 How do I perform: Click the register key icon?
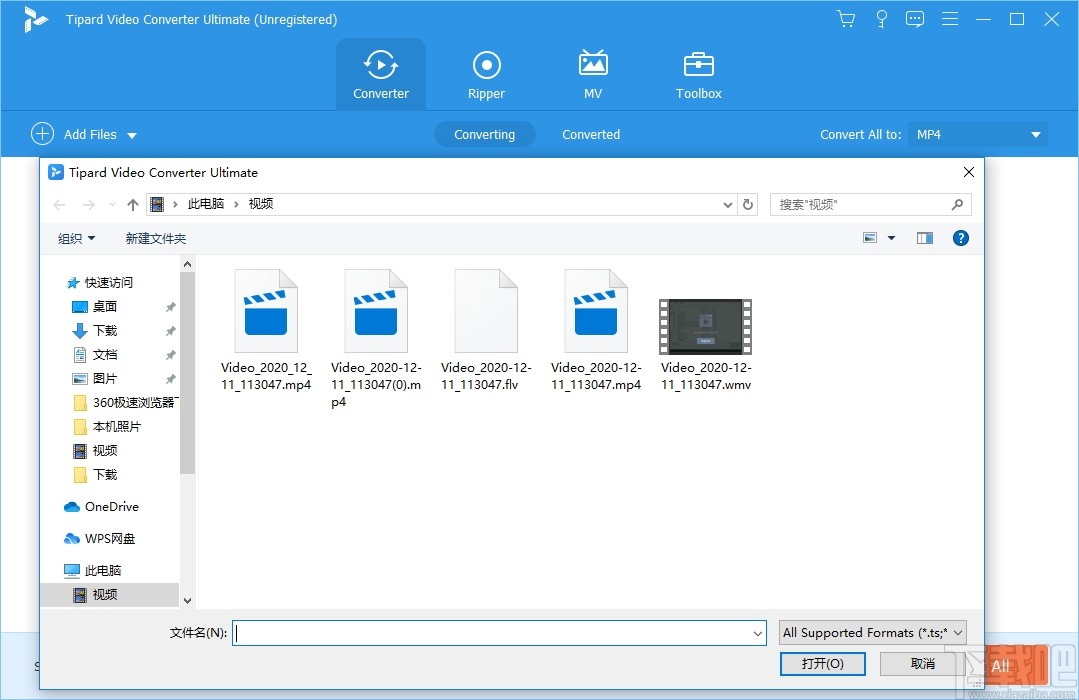pos(881,18)
